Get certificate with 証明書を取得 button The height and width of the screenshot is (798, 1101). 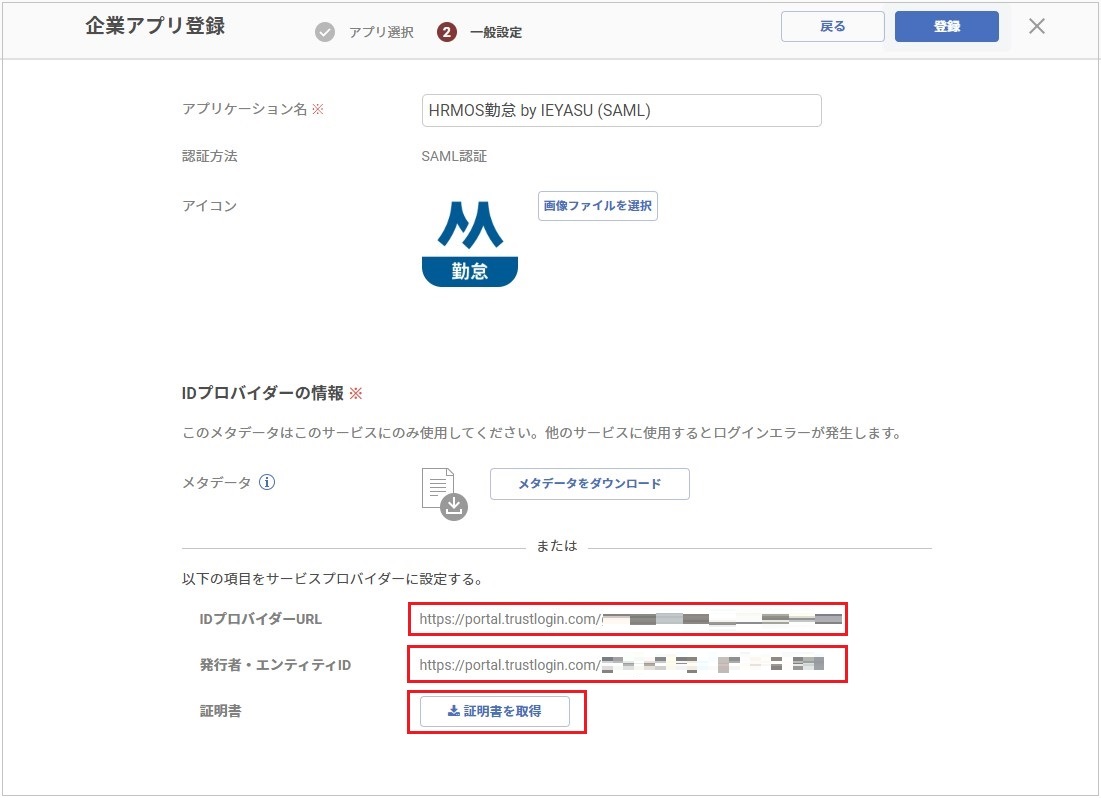click(495, 712)
